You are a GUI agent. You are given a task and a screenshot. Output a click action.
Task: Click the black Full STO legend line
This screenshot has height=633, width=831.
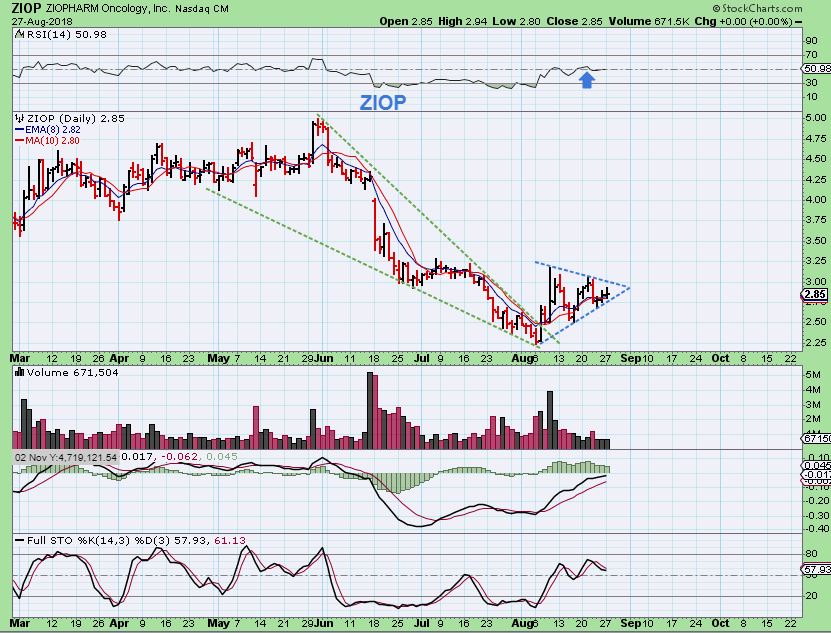point(20,541)
